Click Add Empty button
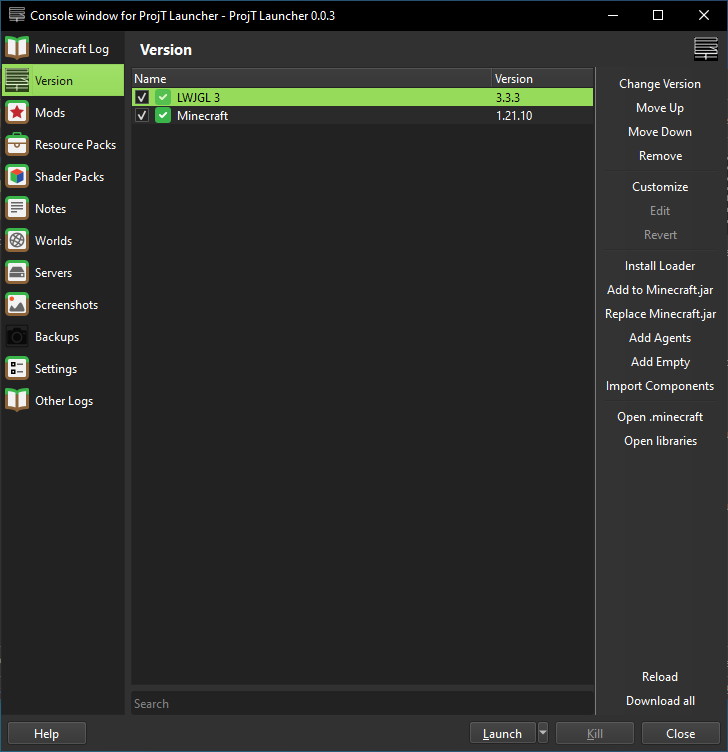 click(660, 362)
